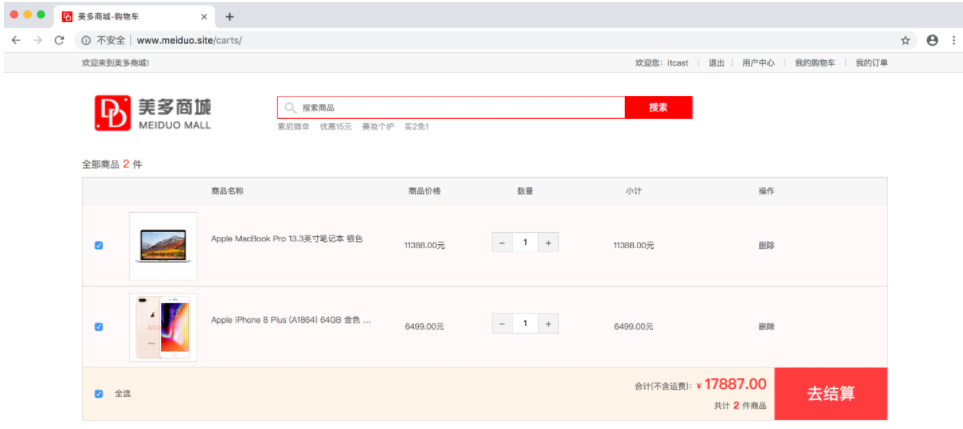
Task: Open the Apple MacBook Pro 13.3英寸 product name
Action: point(287,238)
